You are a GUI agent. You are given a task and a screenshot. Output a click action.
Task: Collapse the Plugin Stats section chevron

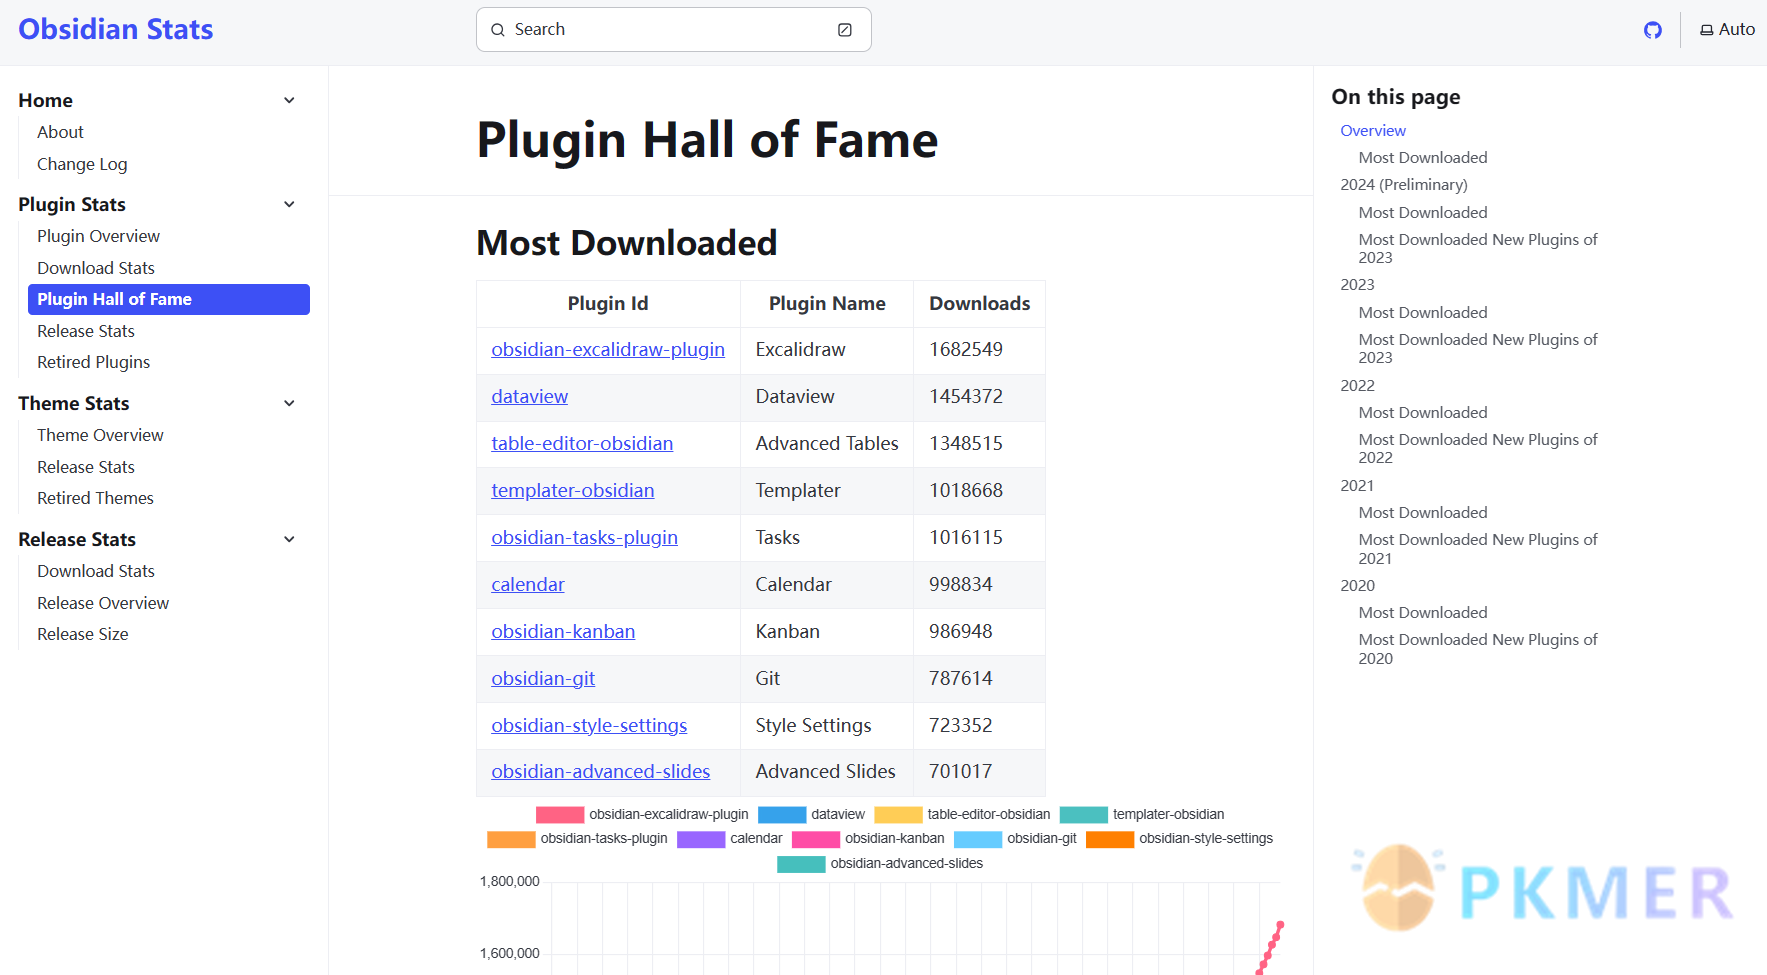pyautogui.click(x=289, y=204)
